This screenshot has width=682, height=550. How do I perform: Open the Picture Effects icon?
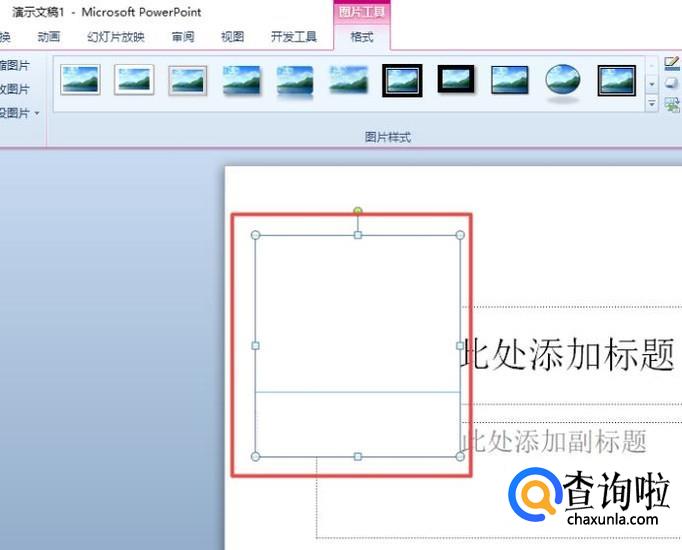click(671, 84)
